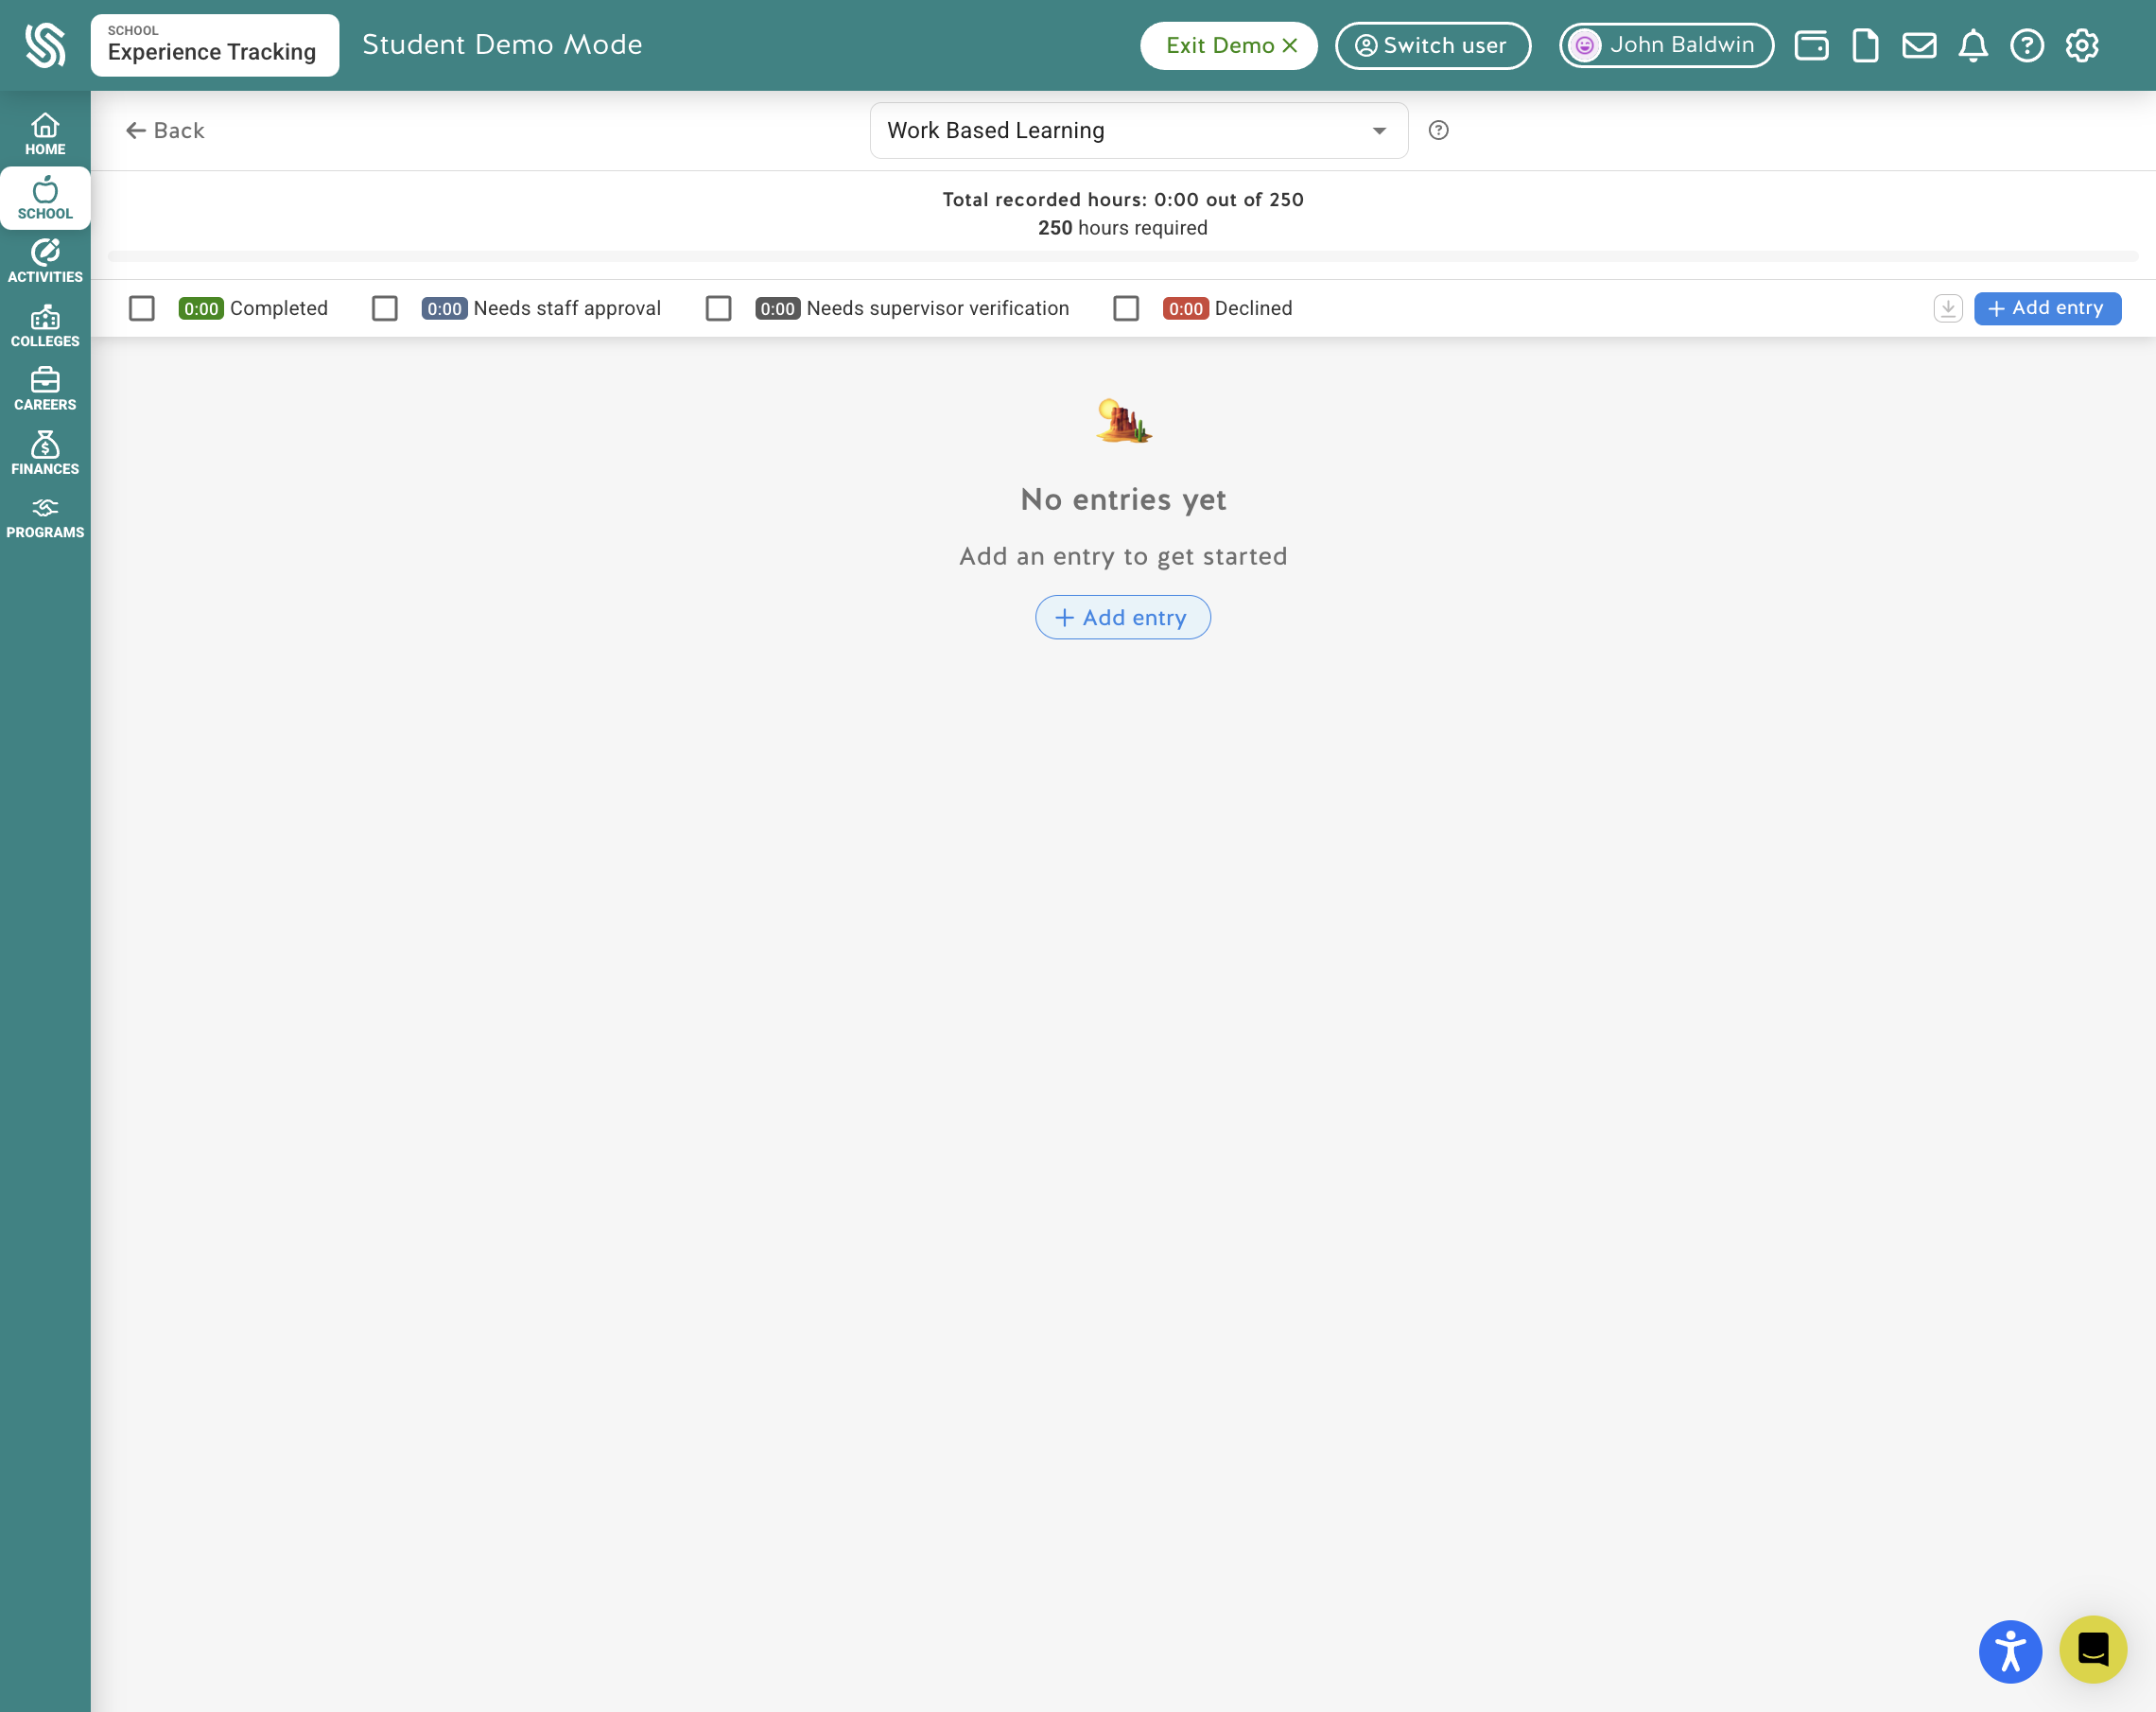This screenshot has height=1712, width=2156.
Task: Click the help icon beside Work Based Learning
Action: 1438,130
